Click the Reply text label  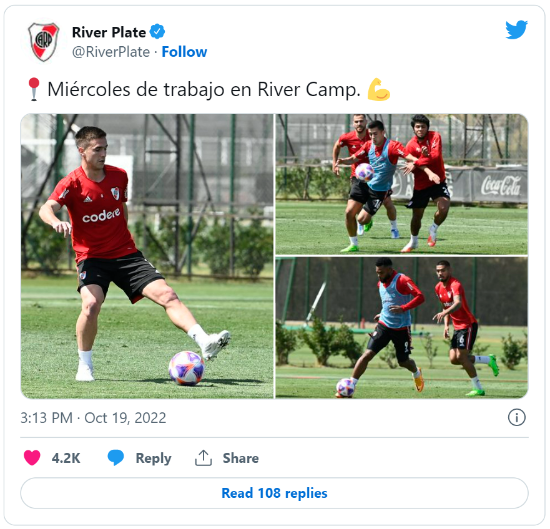tap(153, 458)
